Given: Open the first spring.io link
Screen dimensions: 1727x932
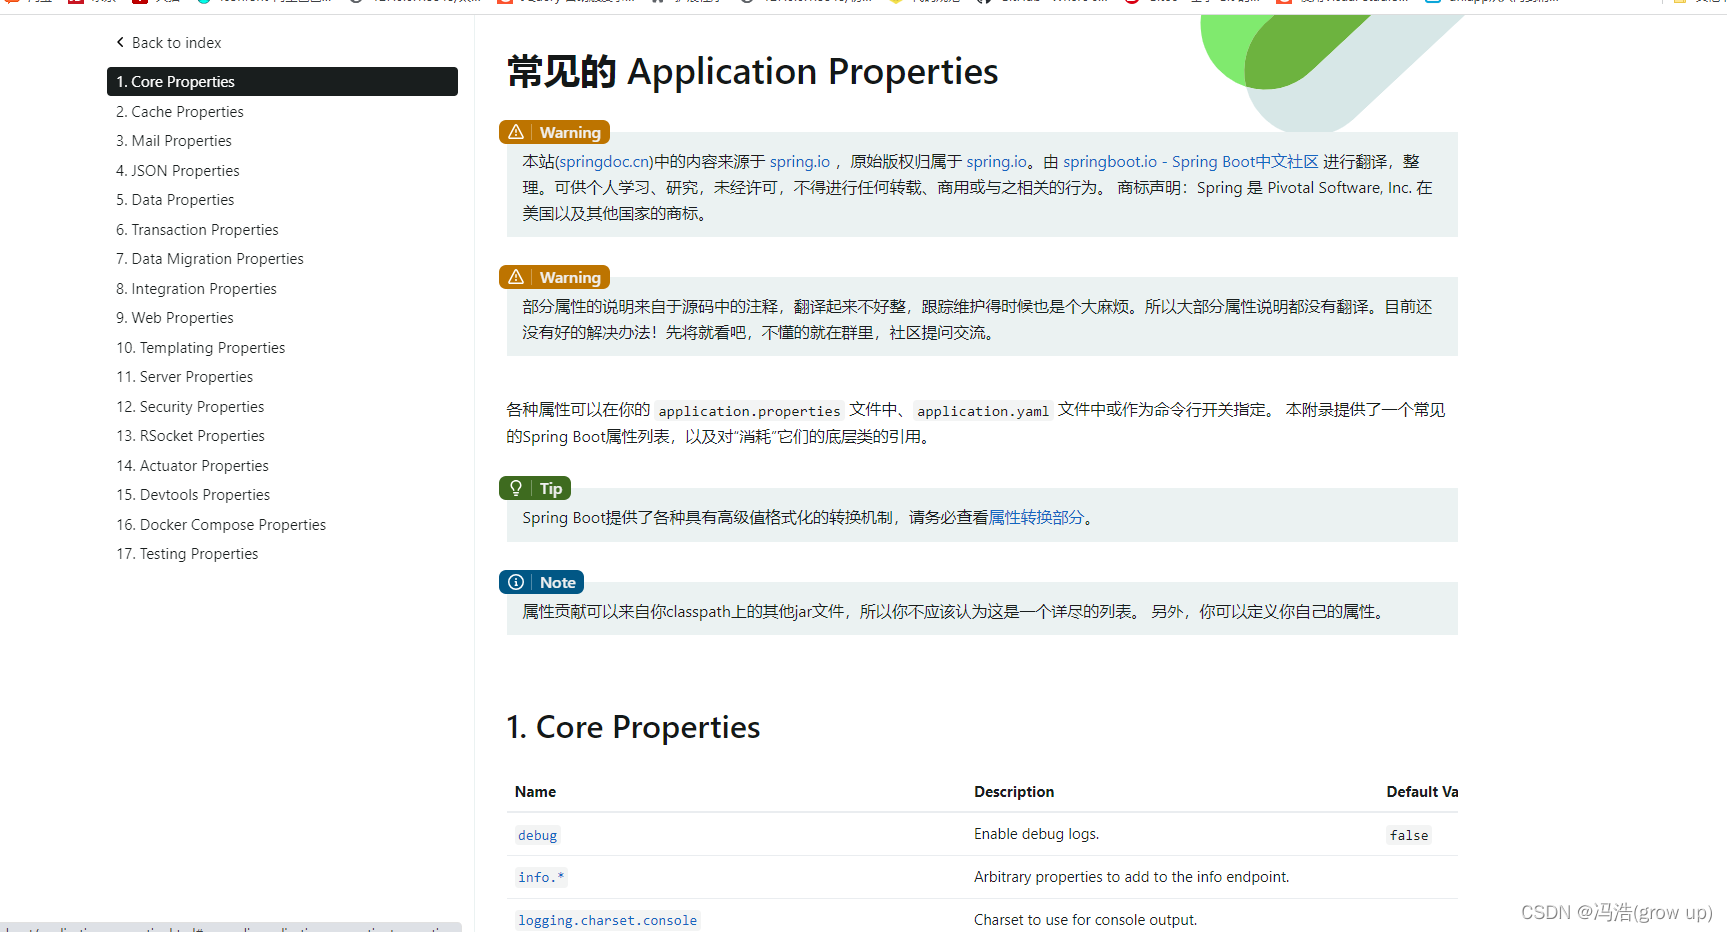Looking at the screenshot, I should (x=800, y=162).
